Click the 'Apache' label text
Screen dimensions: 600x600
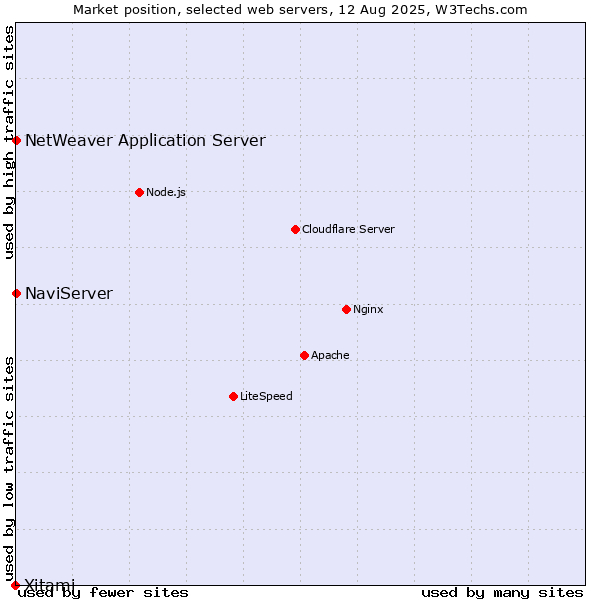(x=330, y=355)
